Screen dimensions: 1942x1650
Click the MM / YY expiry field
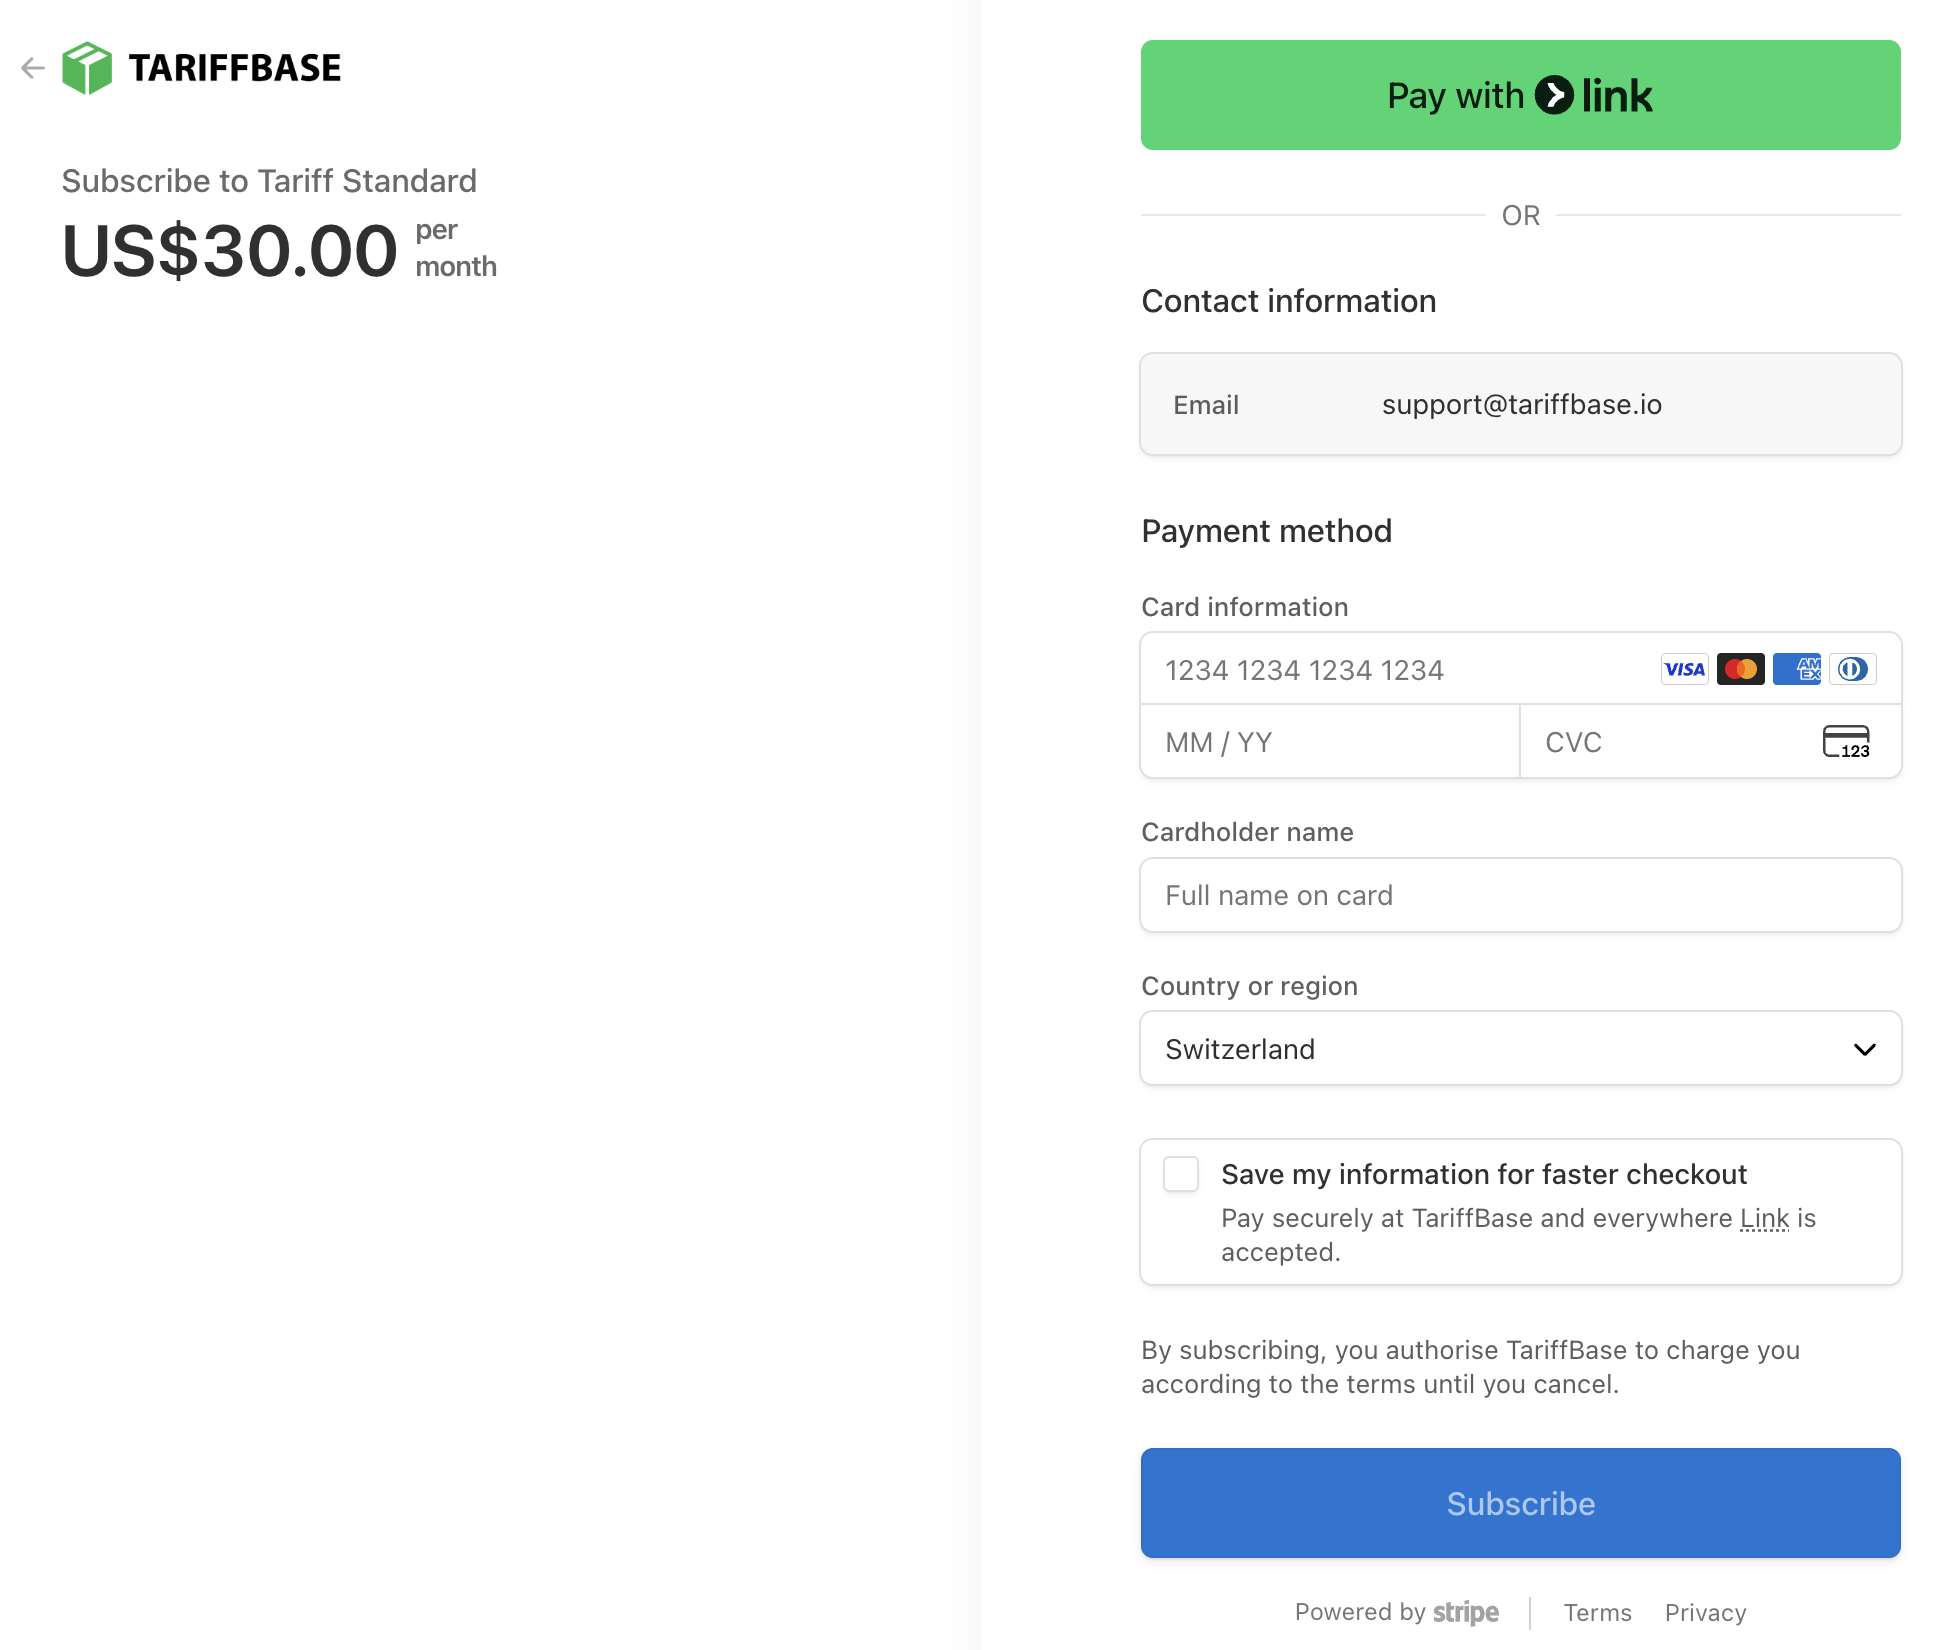coord(1330,742)
